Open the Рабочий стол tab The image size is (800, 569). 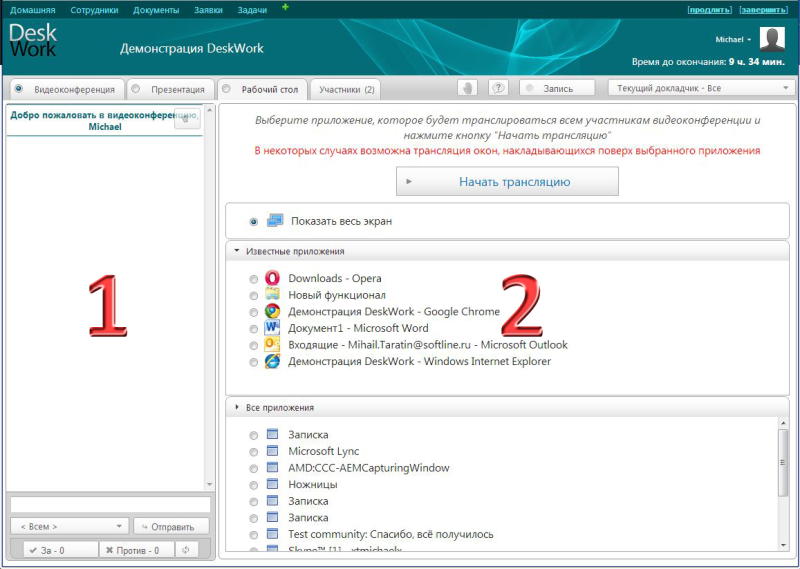point(263,89)
